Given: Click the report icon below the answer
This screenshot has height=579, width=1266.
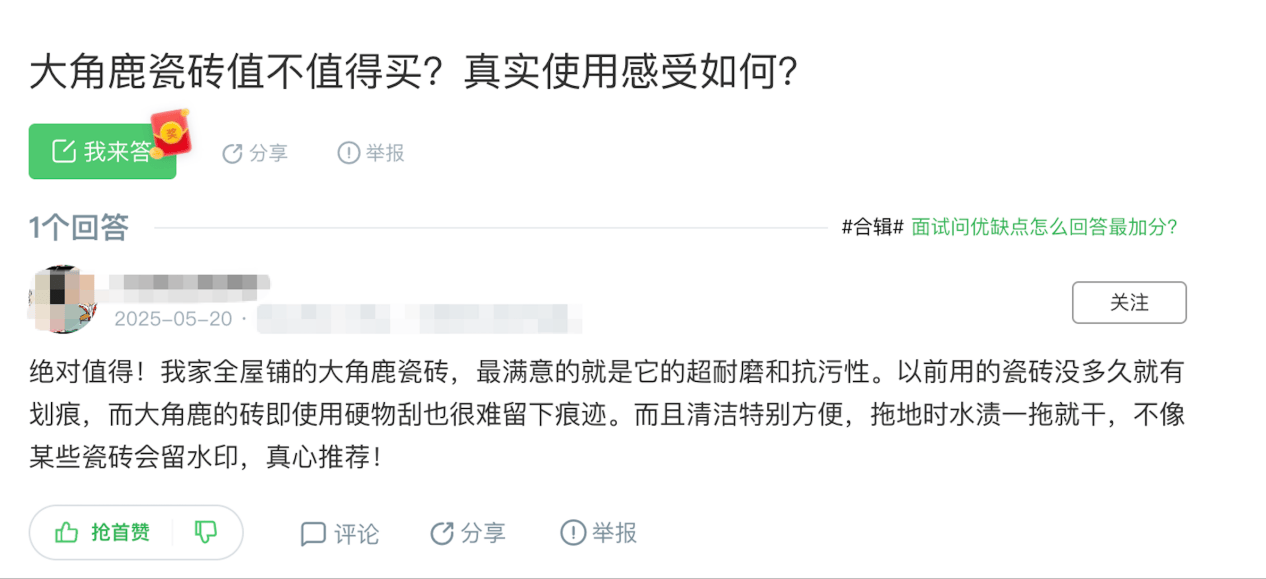Looking at the screenshot, I should tap(573, 533).
